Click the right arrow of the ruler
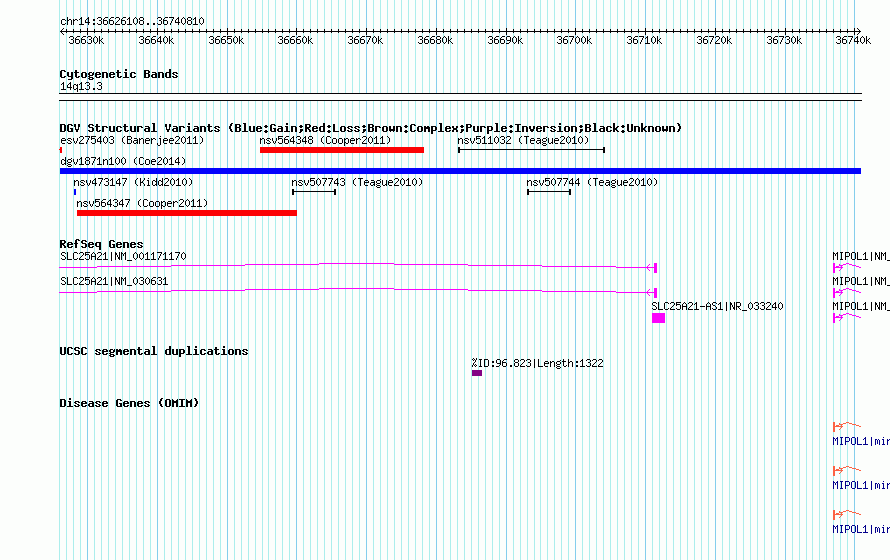This screenshot has width=890, height=560. (x=858, y=32)
